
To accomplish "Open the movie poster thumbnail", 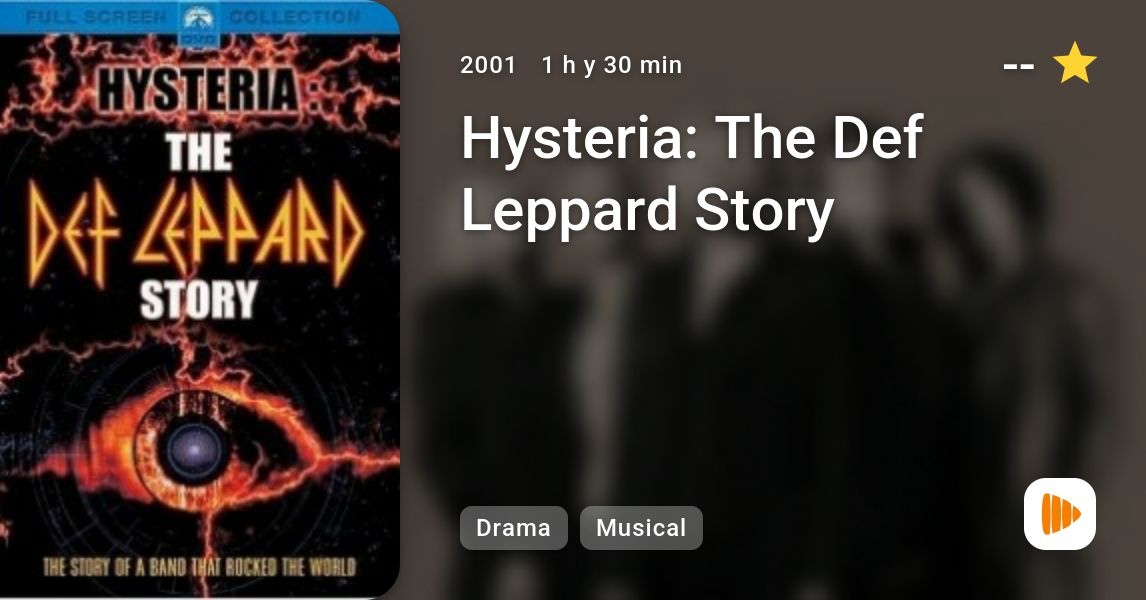I will [200, 300].
